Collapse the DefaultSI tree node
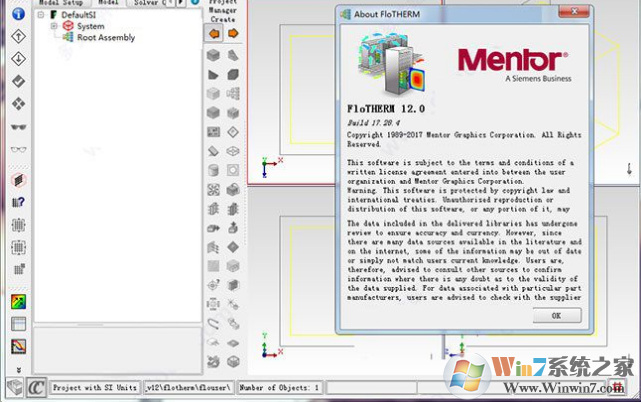The width and height of the screenshot is (641, 402). pyautogui.click(x=40, y=16)
